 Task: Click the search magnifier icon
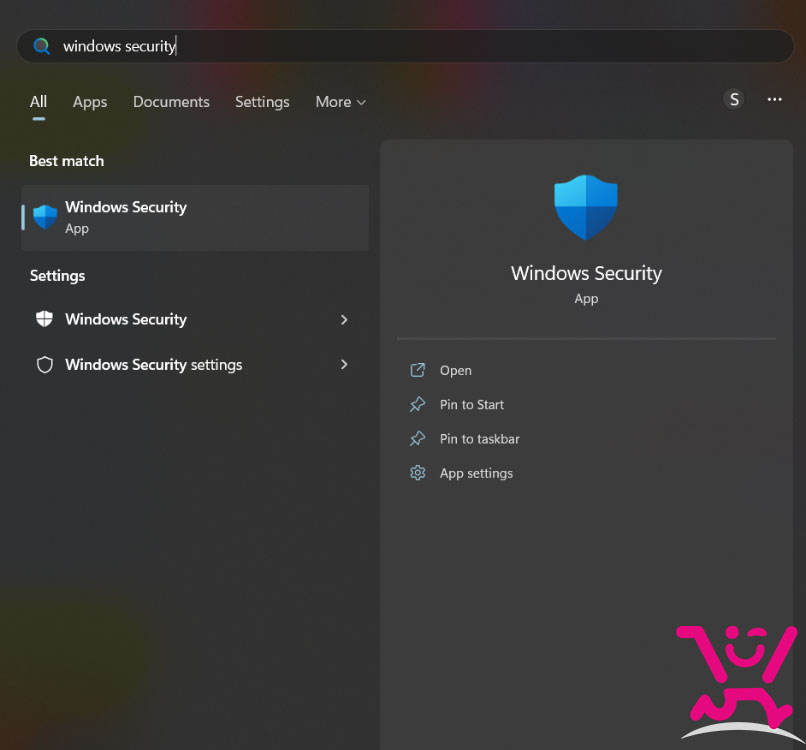pyautogui.click(x=42, y=46)
